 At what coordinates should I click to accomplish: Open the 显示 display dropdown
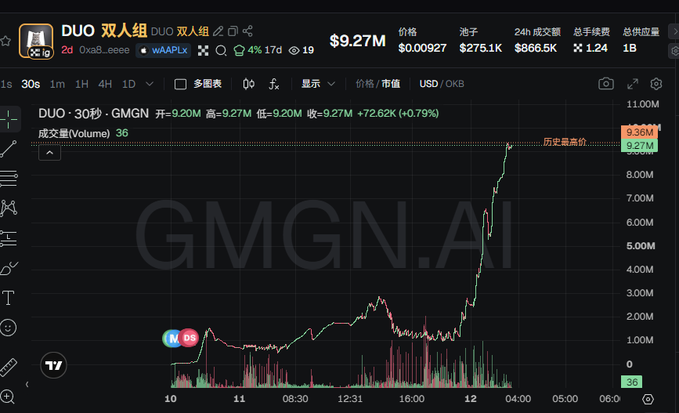click(318, 84)
